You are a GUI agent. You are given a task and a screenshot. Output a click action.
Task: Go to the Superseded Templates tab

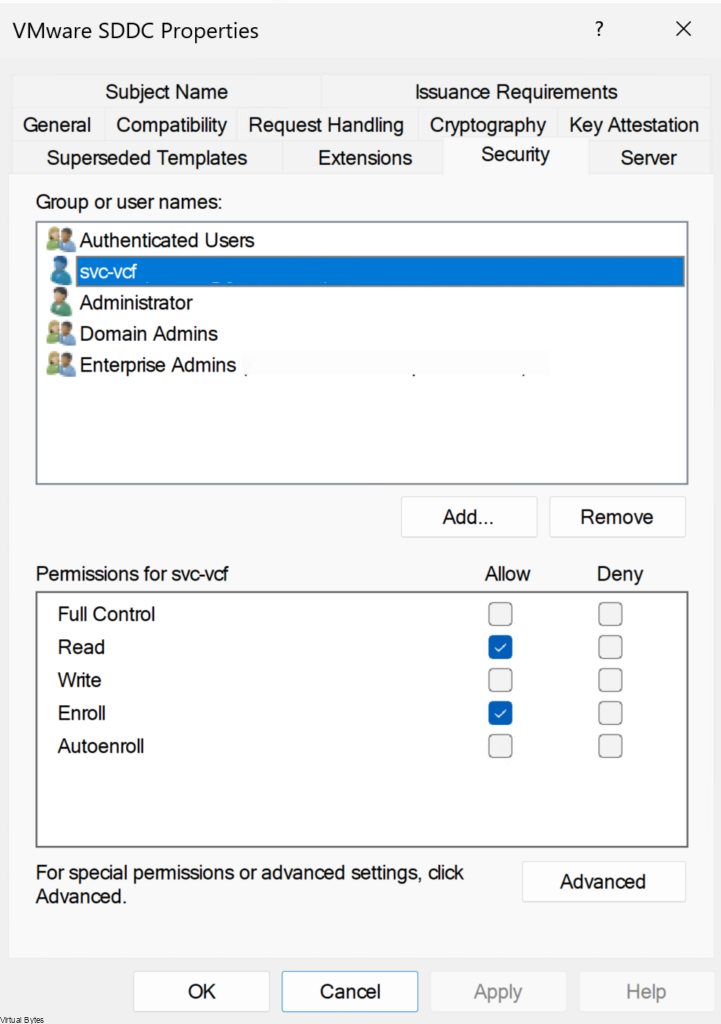pos(146,158)
